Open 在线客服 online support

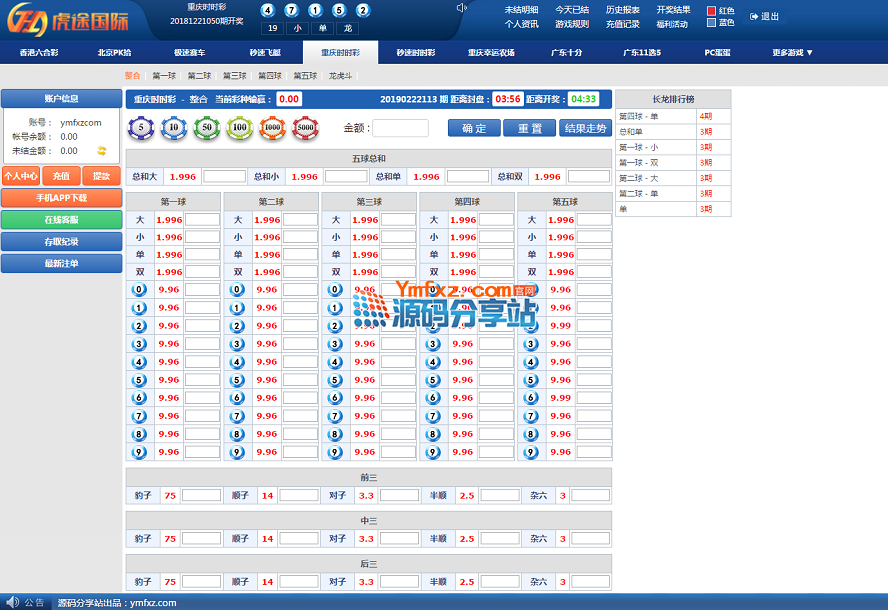point(61,220)
